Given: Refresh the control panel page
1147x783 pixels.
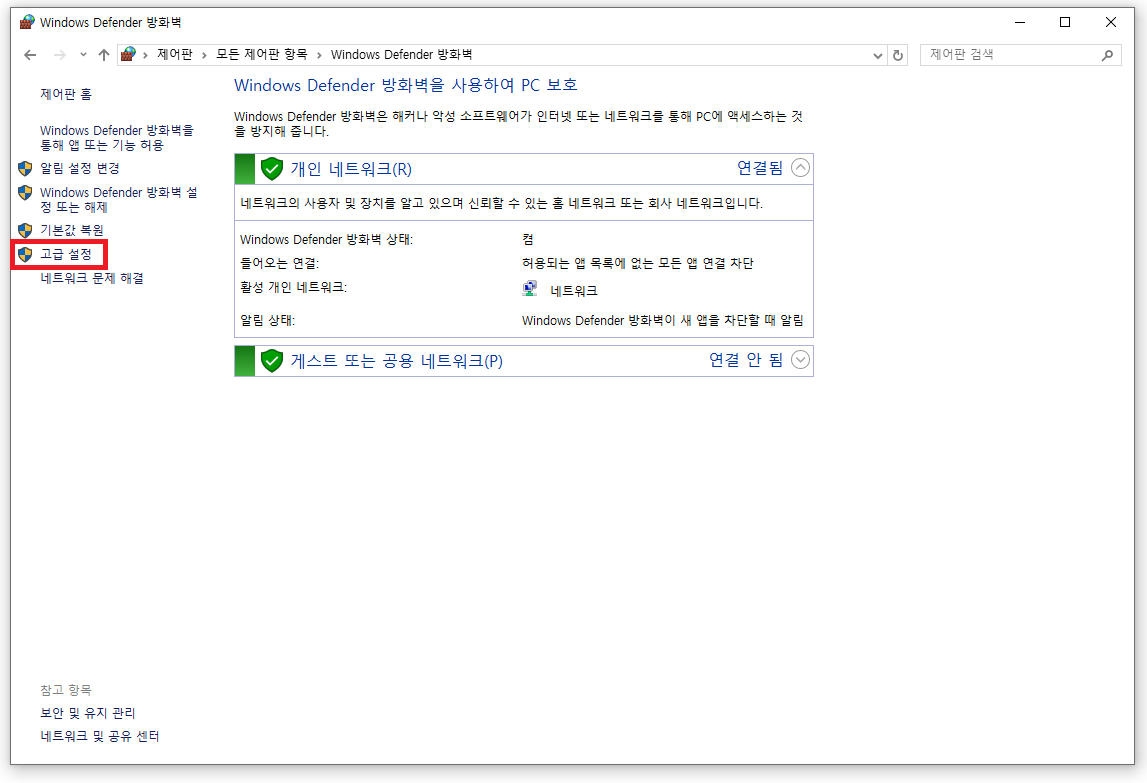Looking at the screenshot, I should pyautogui.click(x=898, y=56).
